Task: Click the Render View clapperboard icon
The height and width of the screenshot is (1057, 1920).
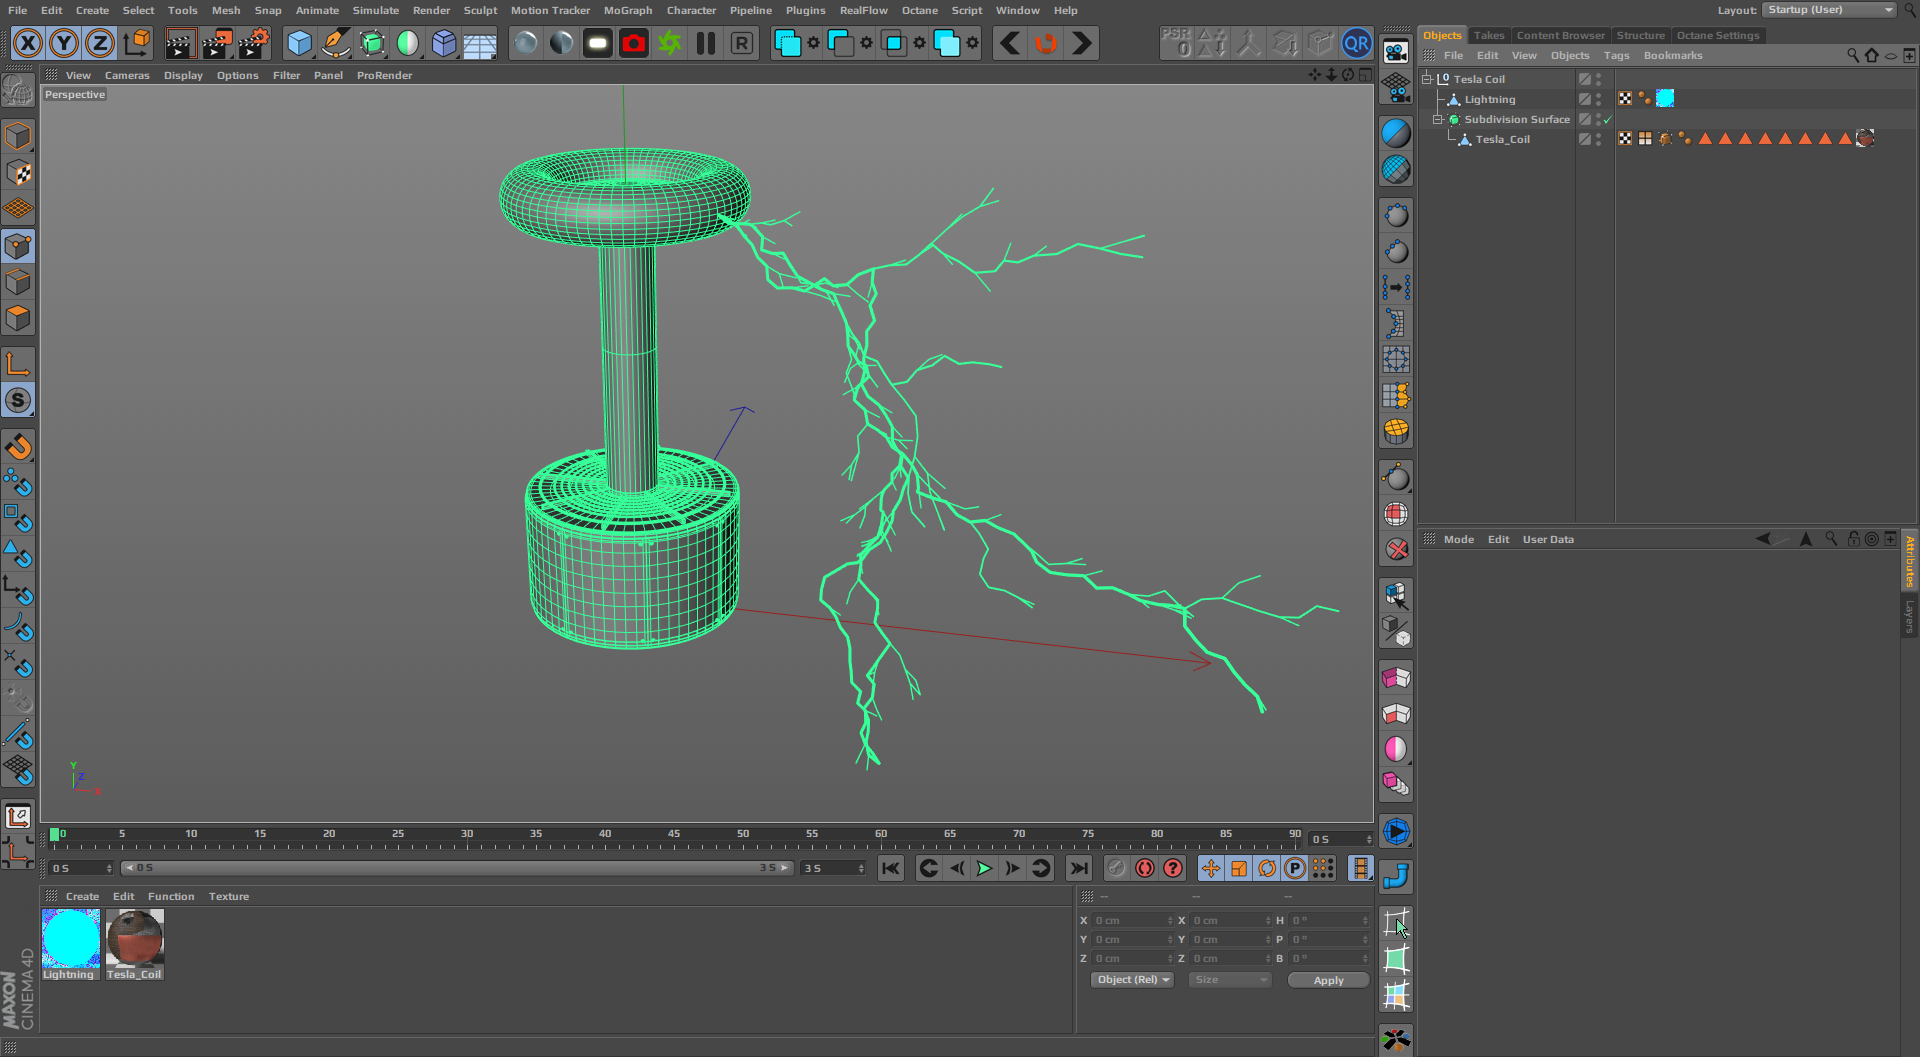Action: [180, 43]
